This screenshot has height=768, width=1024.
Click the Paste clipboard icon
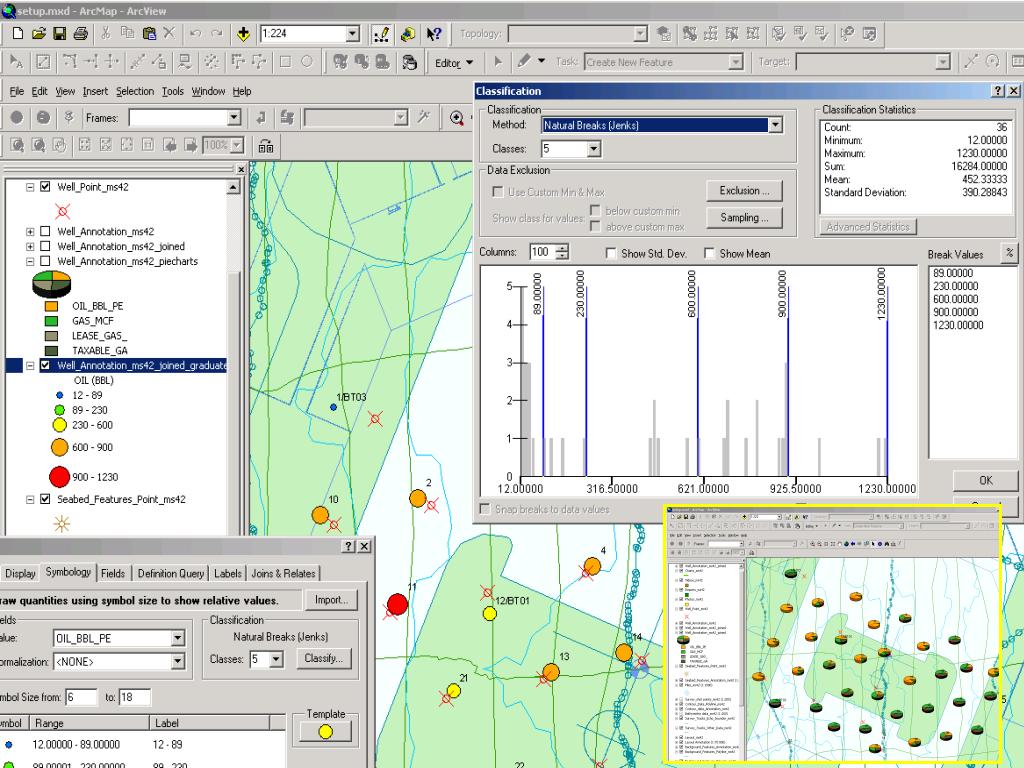(149, 33)
